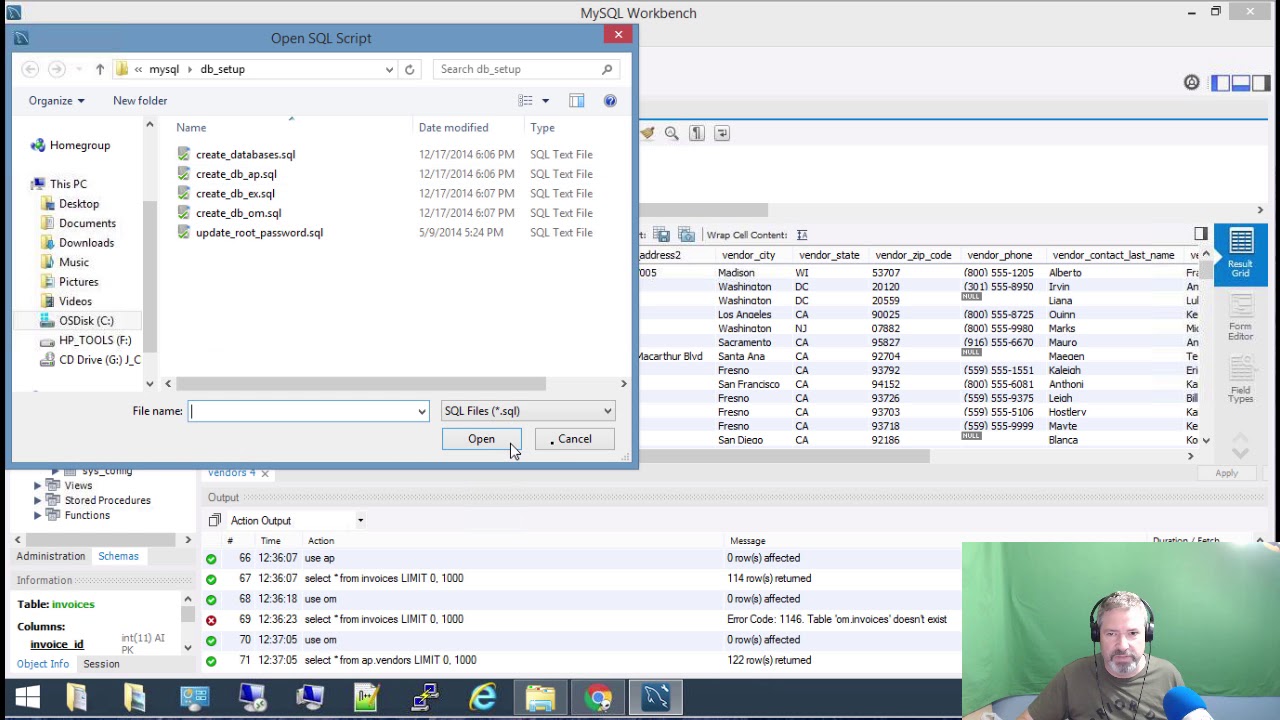Open the Action Output dropdown
The height and width of the screenshot is (720, 1280).
(360, 521)
